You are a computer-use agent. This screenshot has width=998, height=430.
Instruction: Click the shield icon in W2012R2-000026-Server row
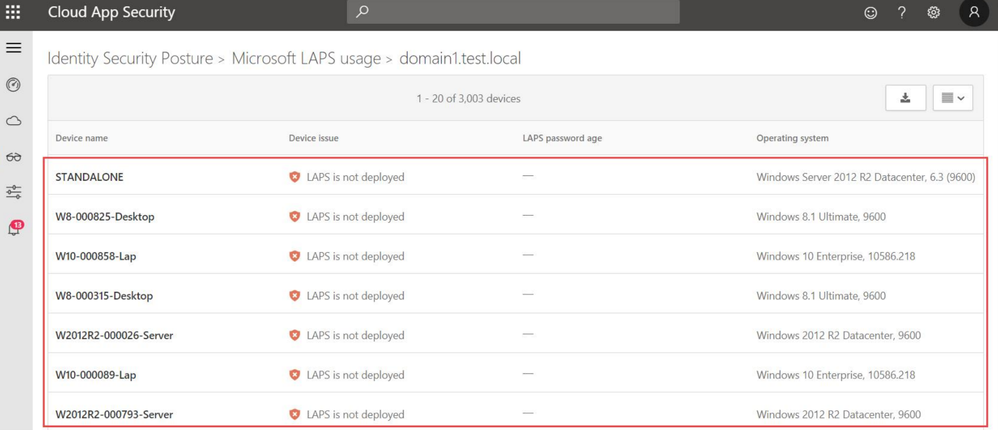click(294, 335)
